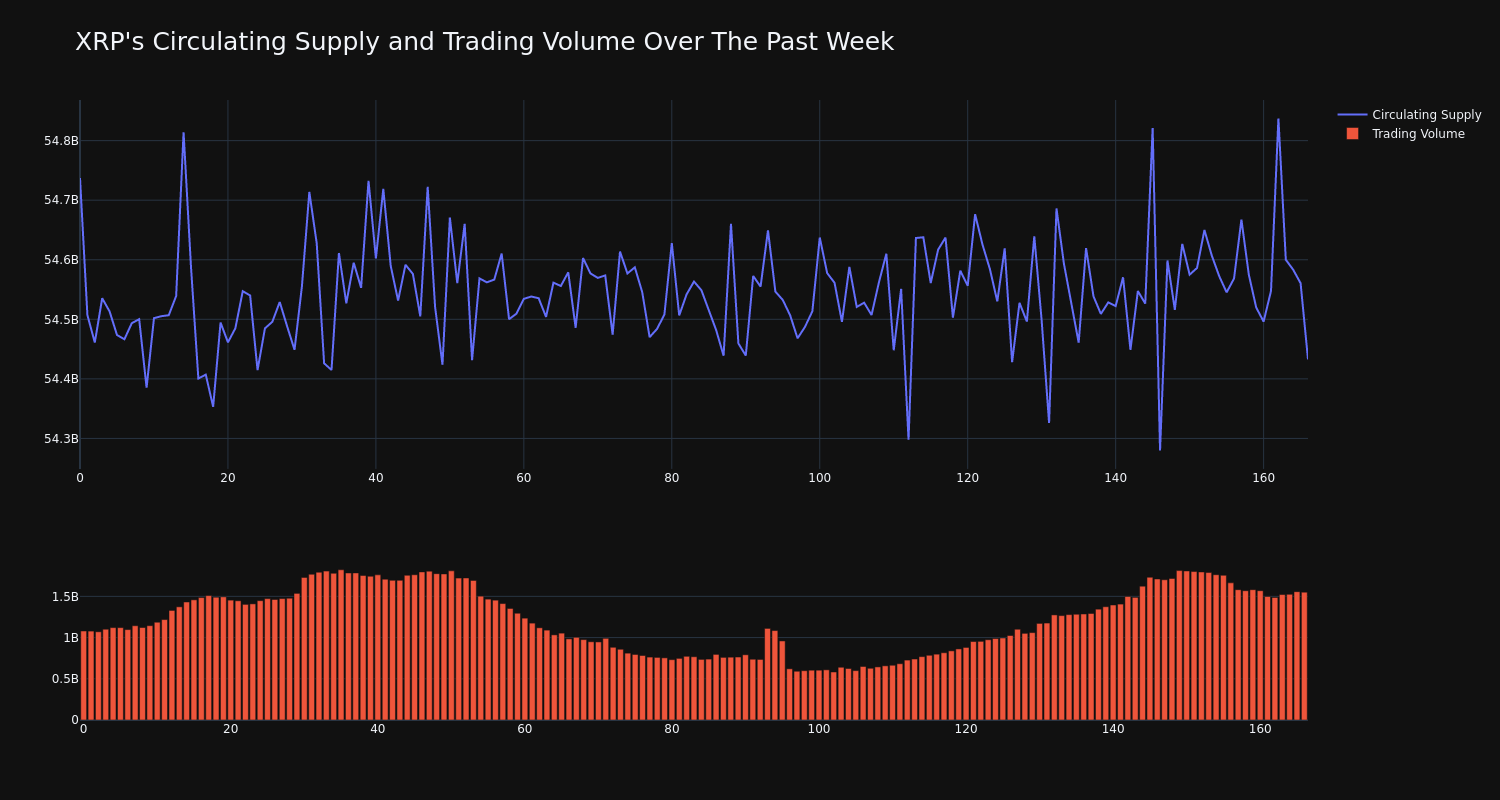Viewport: 1500px width, 800px height.
Task: Click the 1.5B volume axis label
Action: click(x=64, y=597)
